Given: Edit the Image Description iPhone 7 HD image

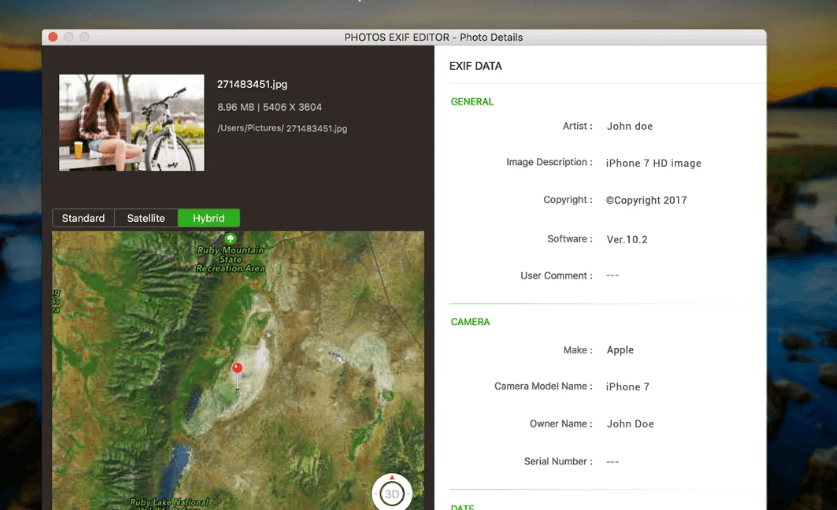Looking at the screenshot, I should (653, 163).
